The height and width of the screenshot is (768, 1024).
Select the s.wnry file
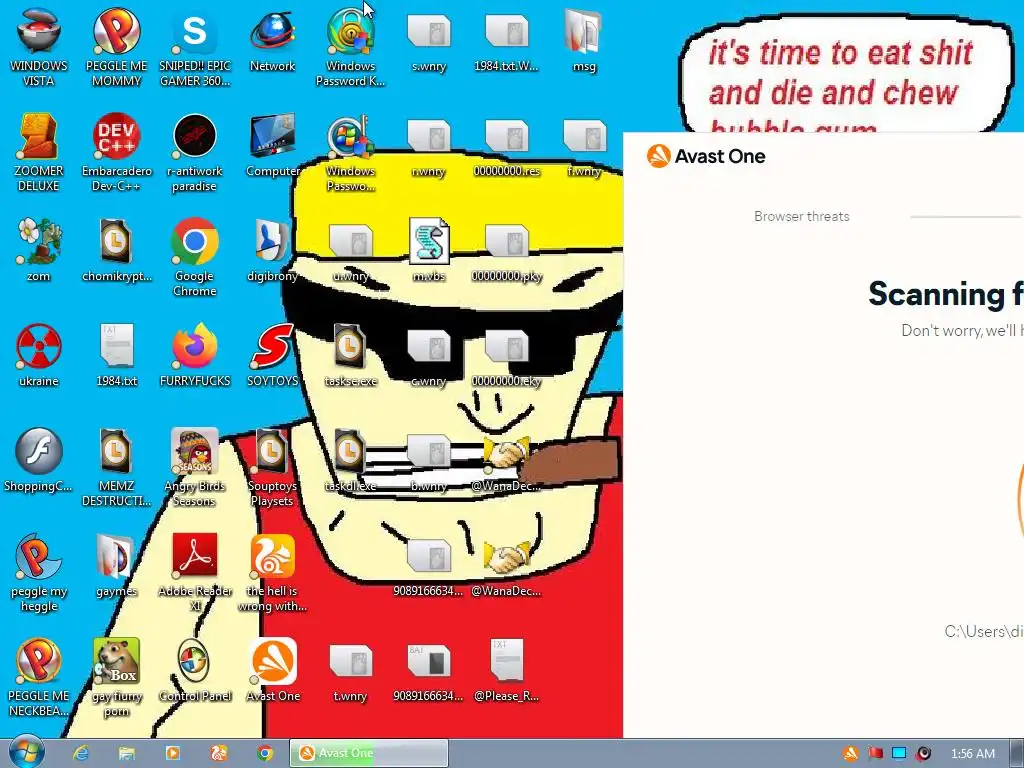click(429, 40)
